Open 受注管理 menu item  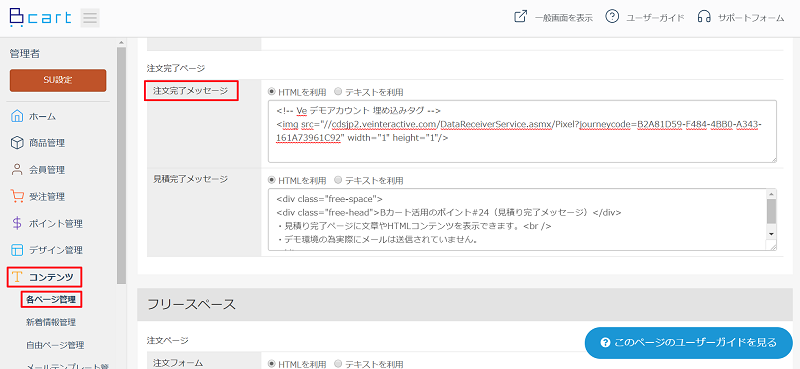(47, 196)
